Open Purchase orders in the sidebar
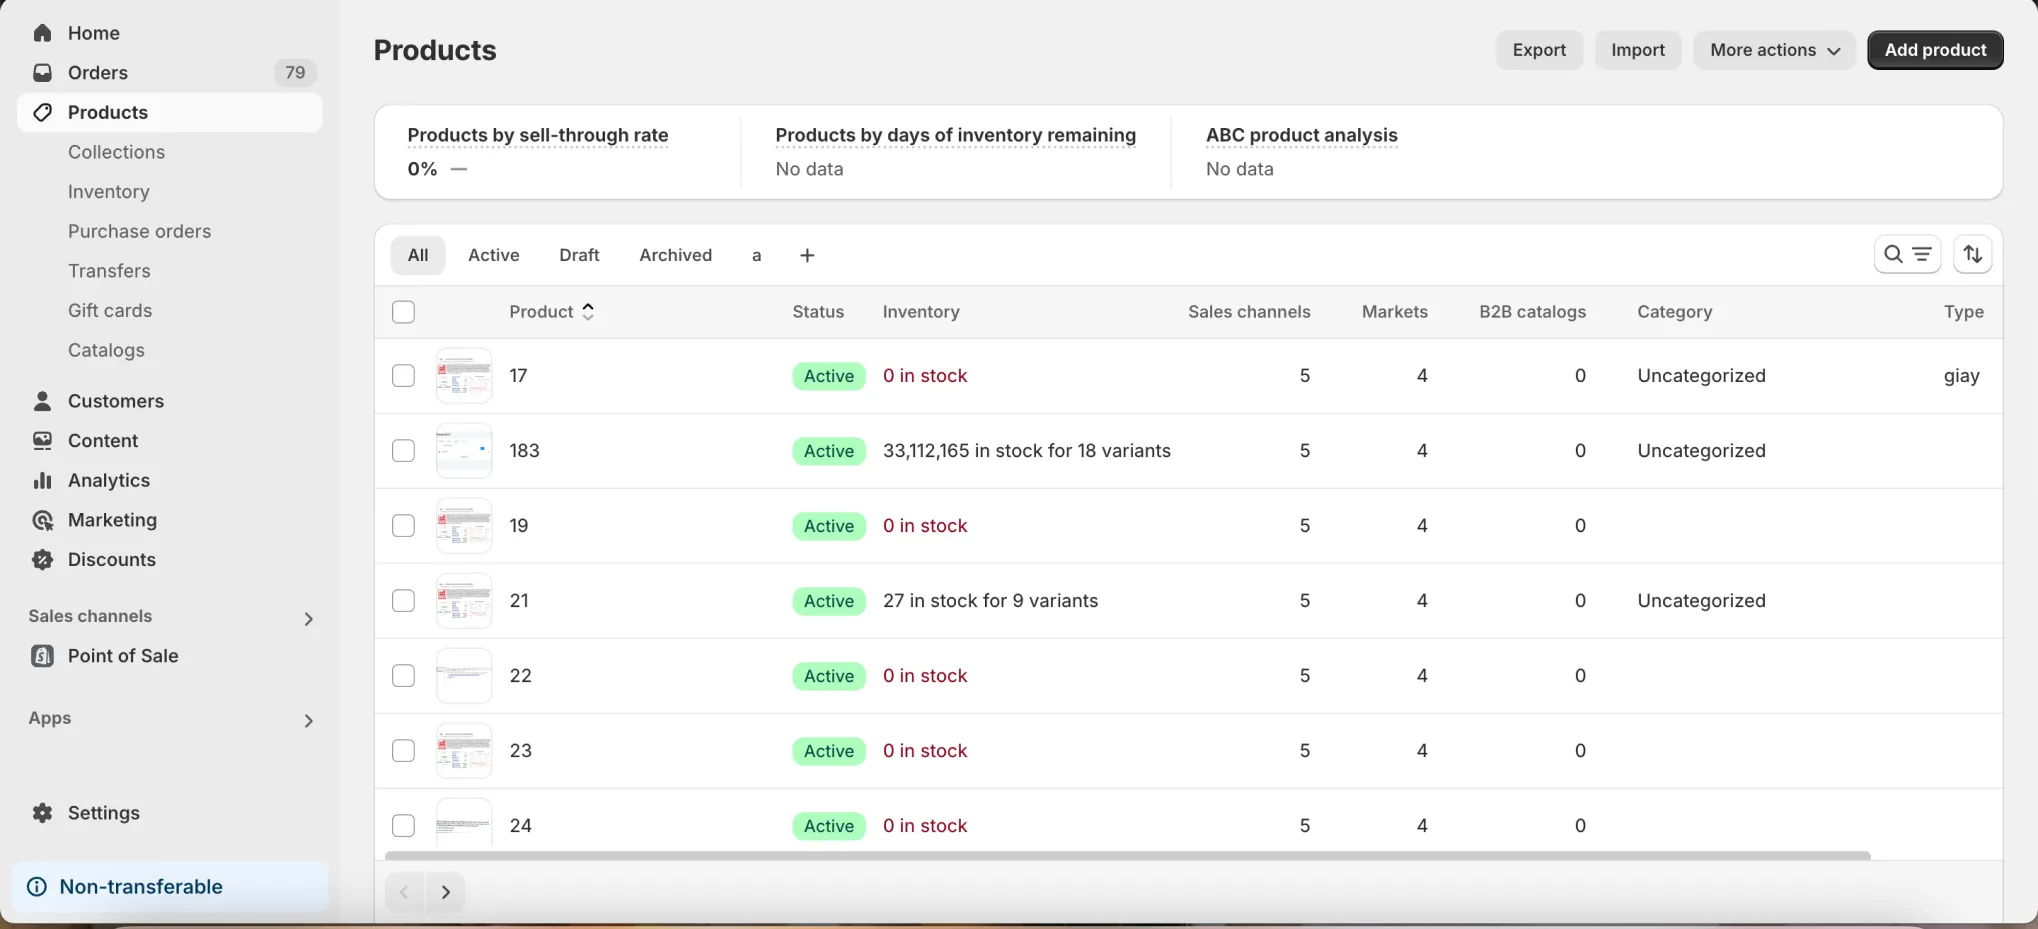This screenshot has height=929, width=2038. [140, 231]
